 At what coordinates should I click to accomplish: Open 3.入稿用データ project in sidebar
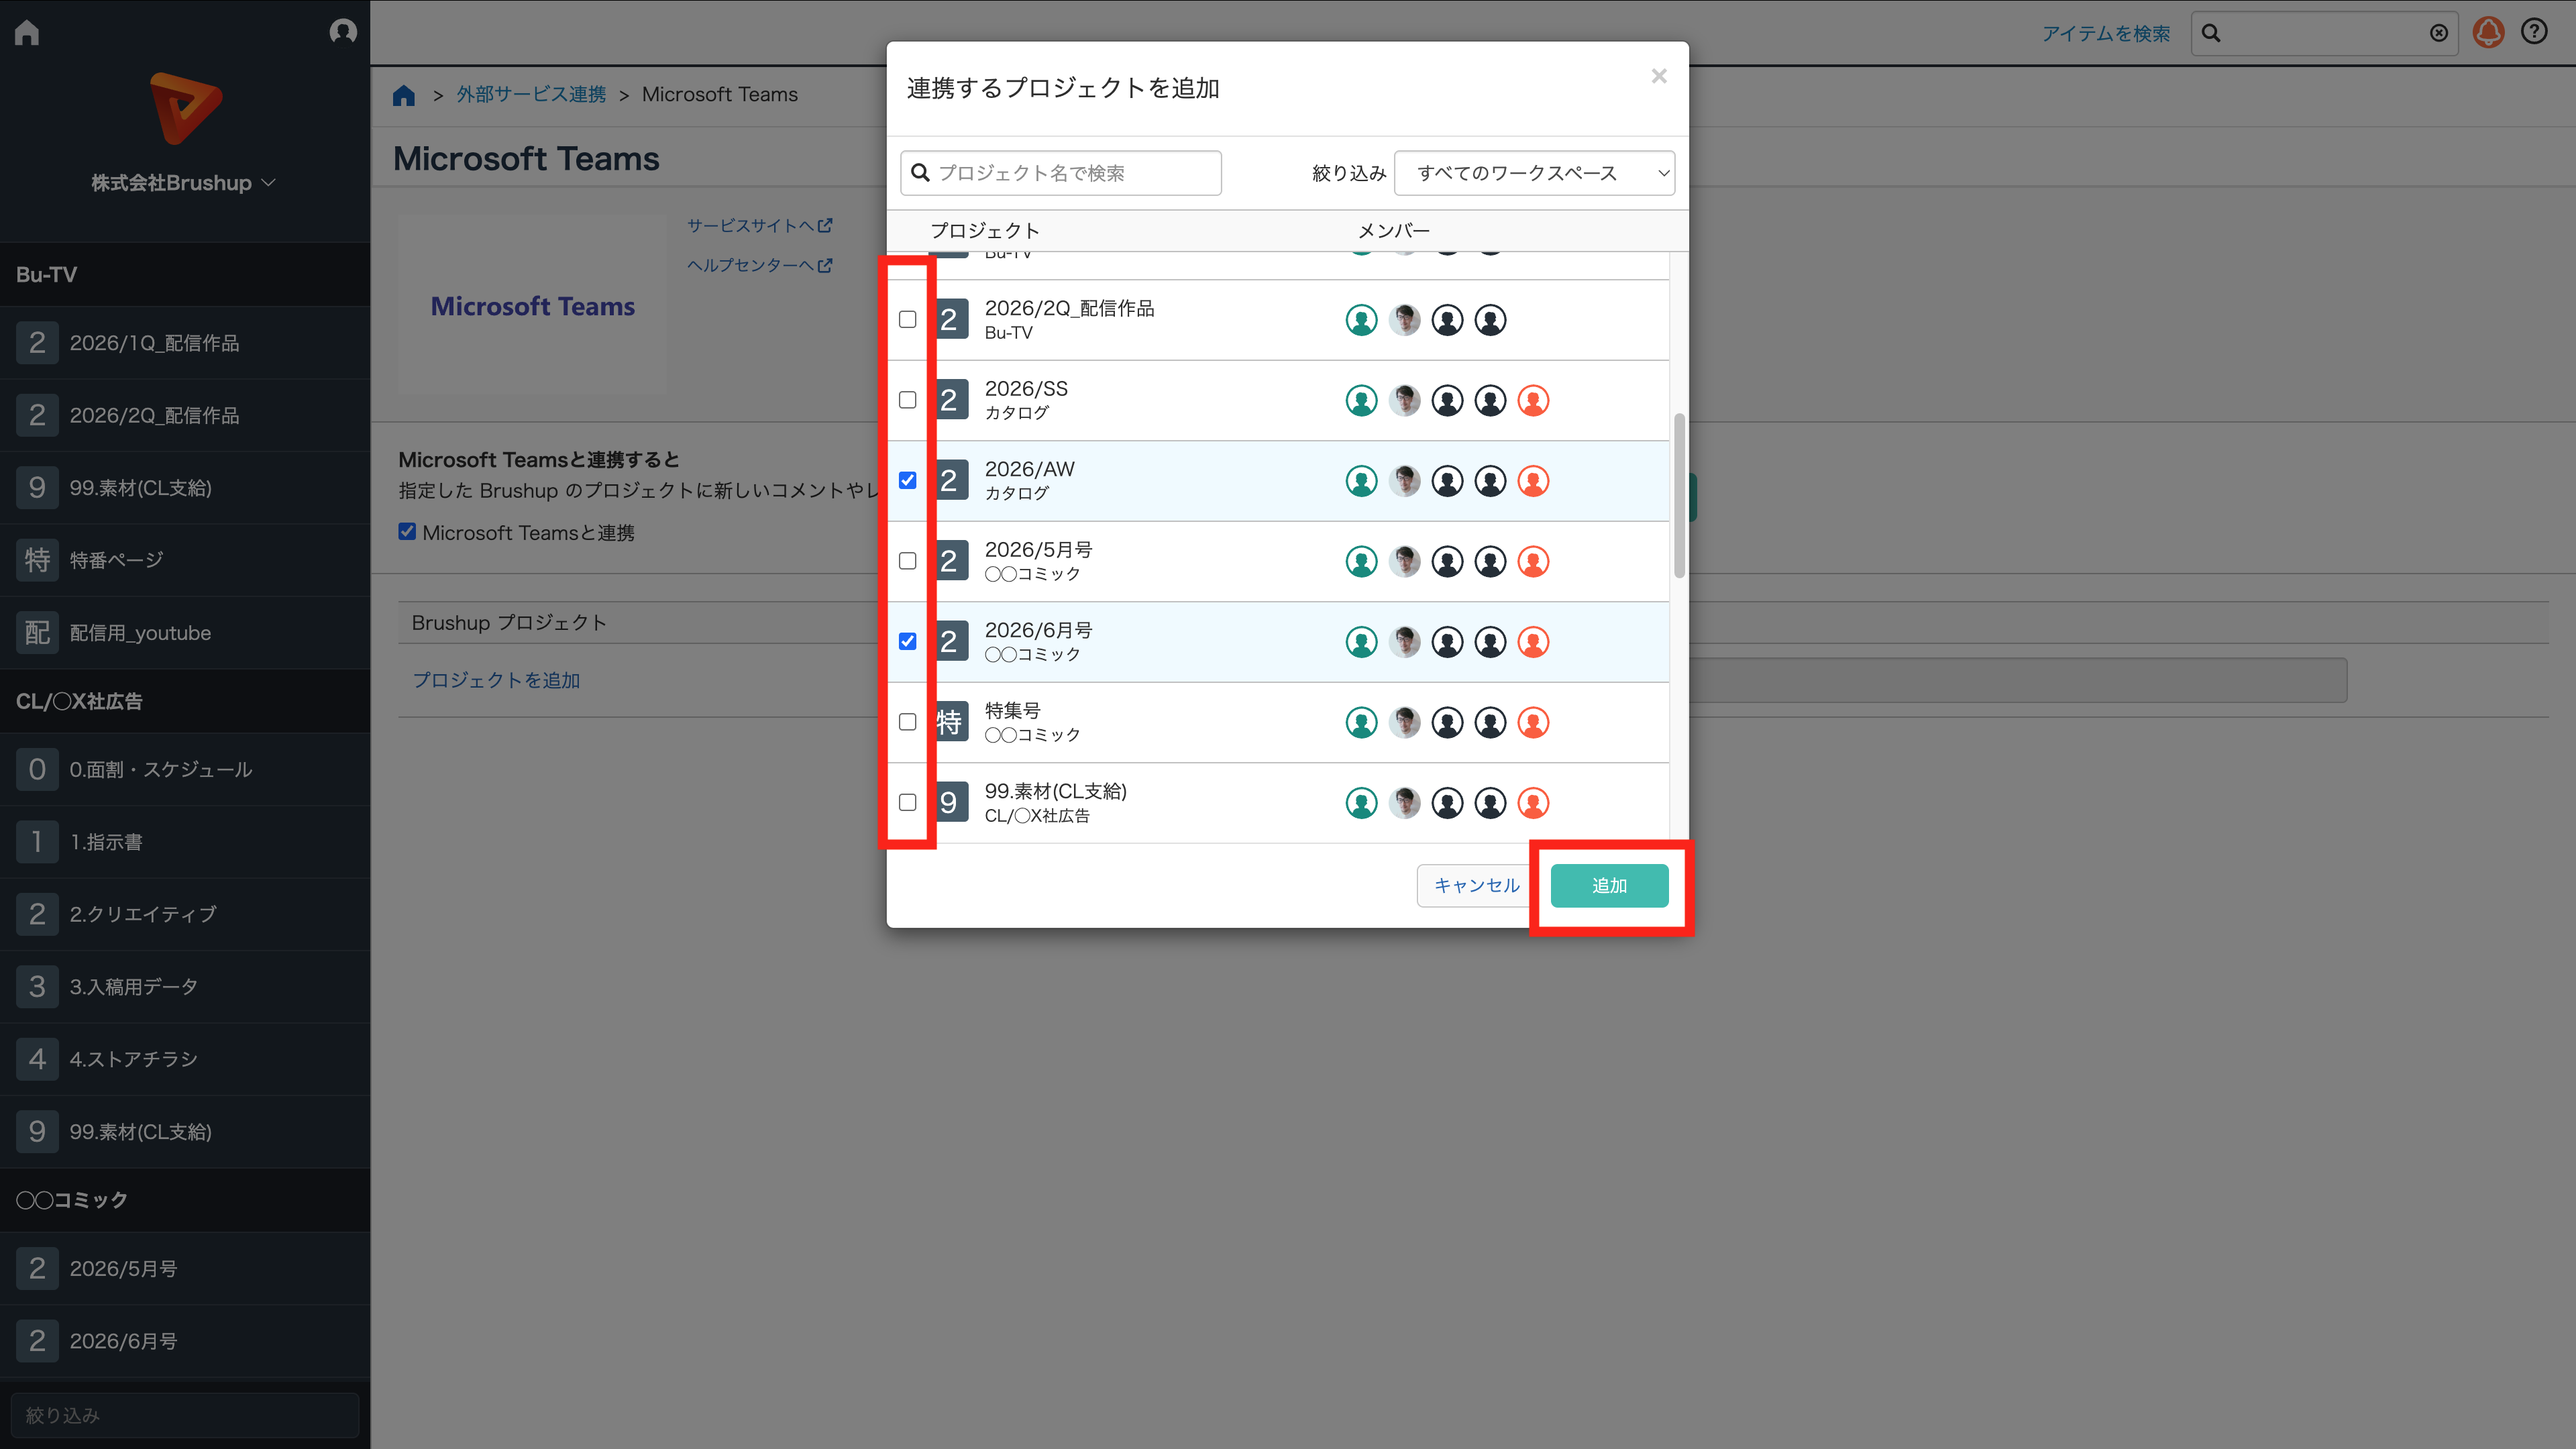(185, 987)
